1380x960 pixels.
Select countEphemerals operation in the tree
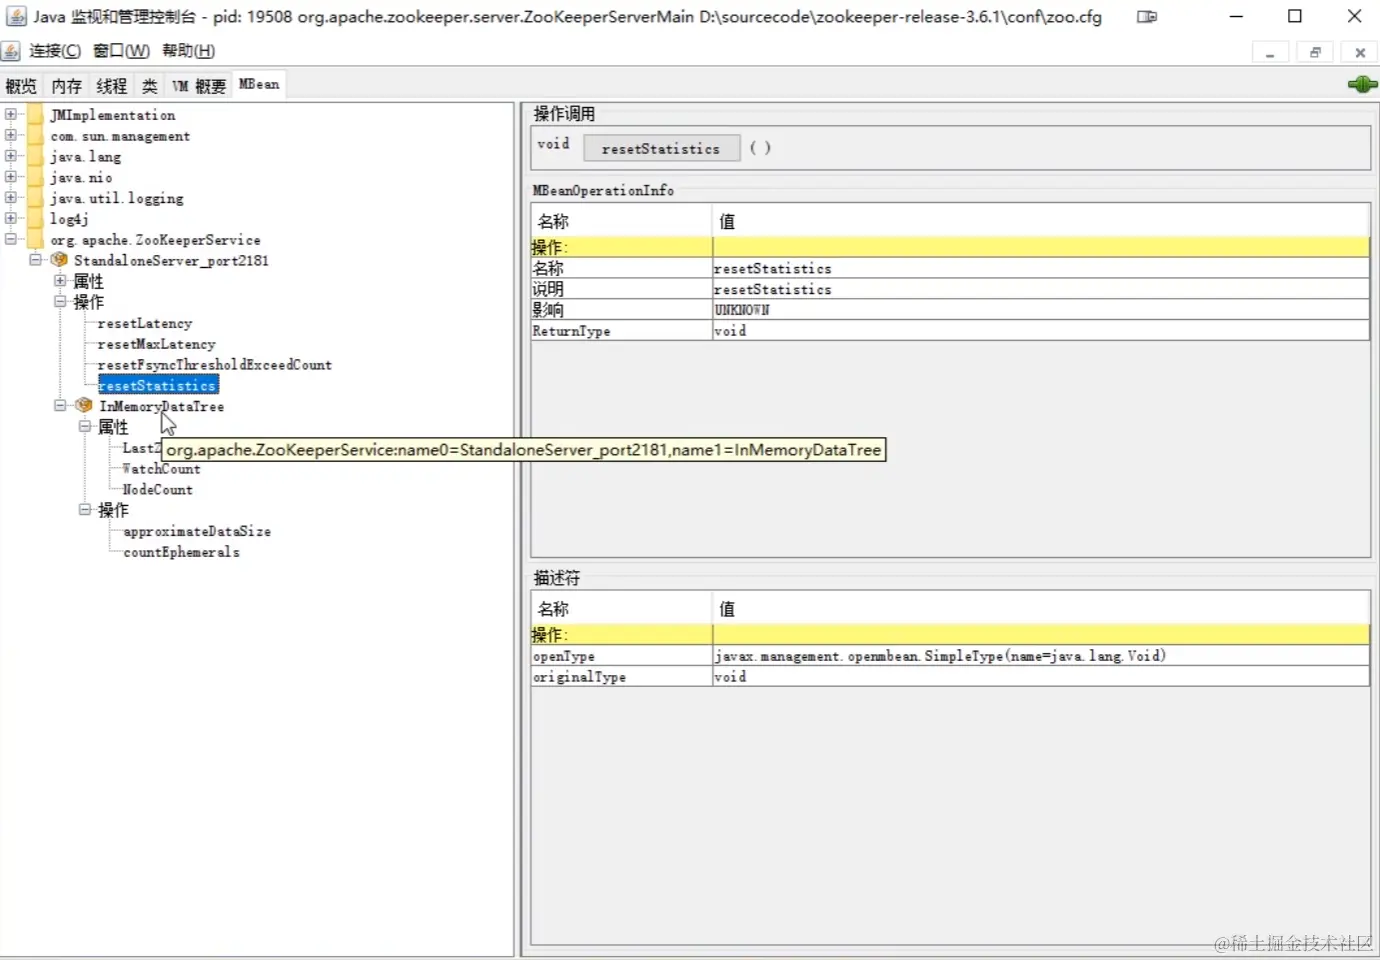tap(181, 552)
